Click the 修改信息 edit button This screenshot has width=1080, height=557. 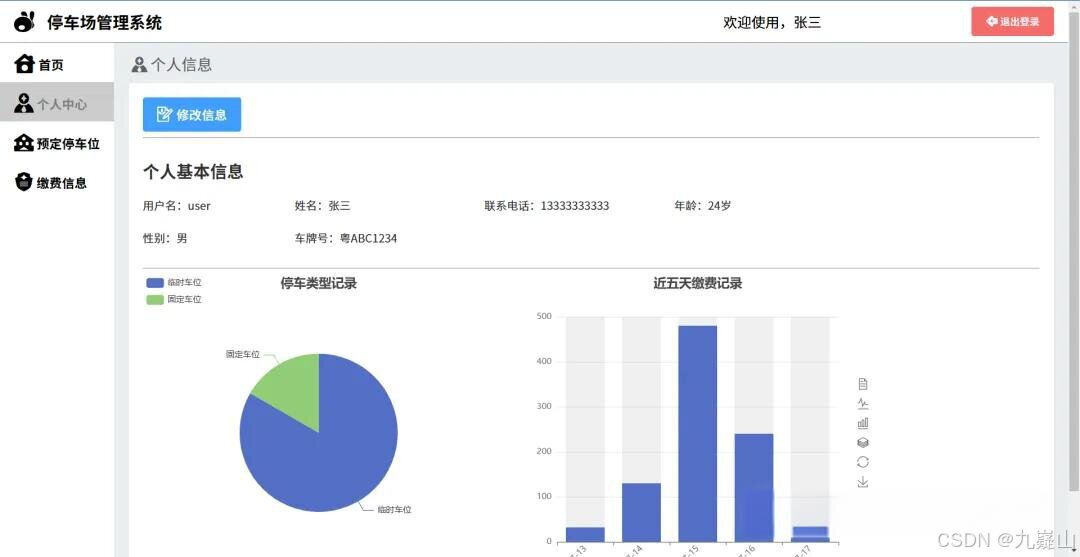point(192,114)
